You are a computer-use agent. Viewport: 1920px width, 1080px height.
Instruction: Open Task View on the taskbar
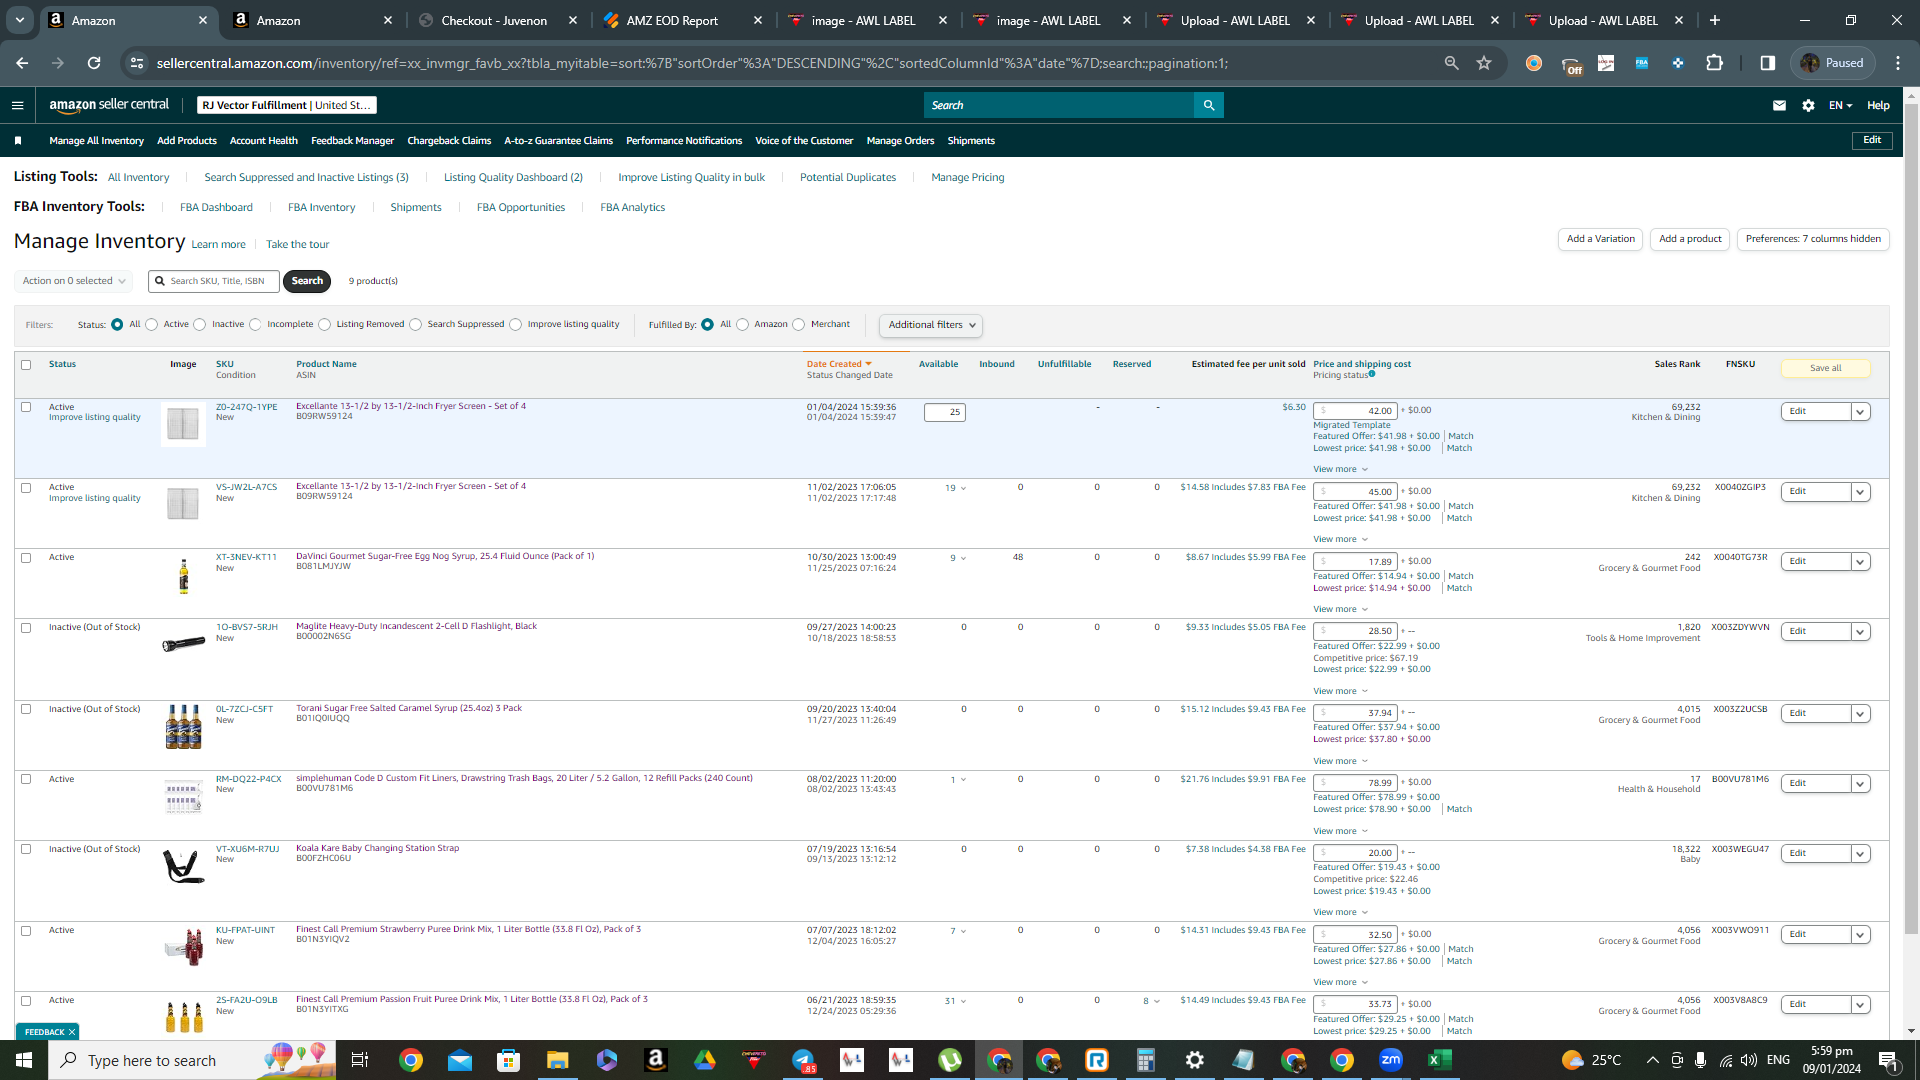coord(360,1060)
